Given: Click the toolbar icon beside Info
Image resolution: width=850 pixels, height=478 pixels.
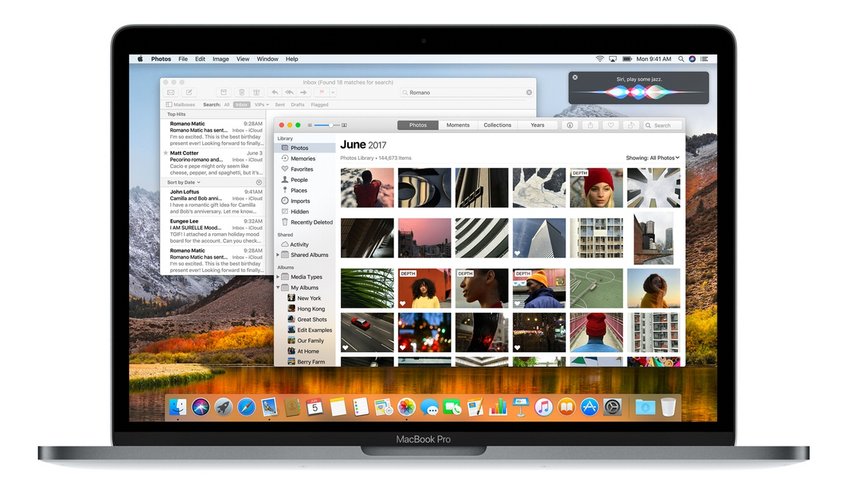Looking at the screenshot, I should (590, 125).
